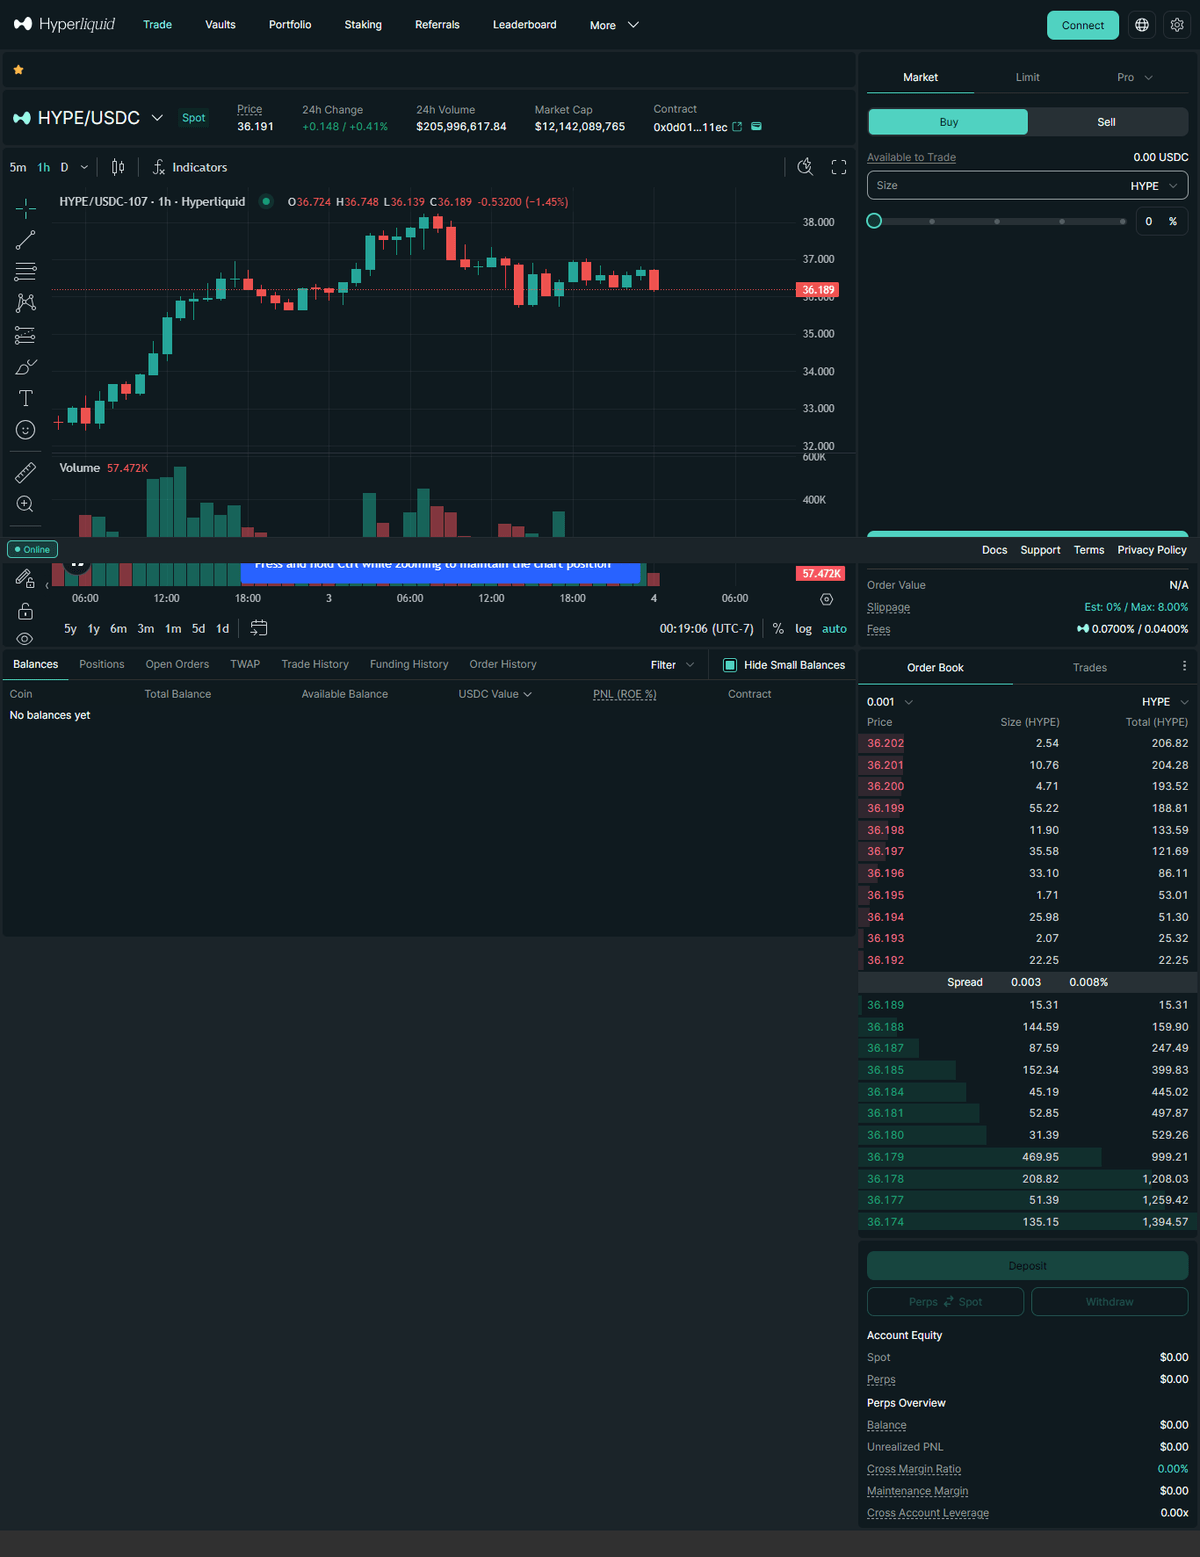
Task: Switch to the Trades tab
Action: pos(1089,667)
